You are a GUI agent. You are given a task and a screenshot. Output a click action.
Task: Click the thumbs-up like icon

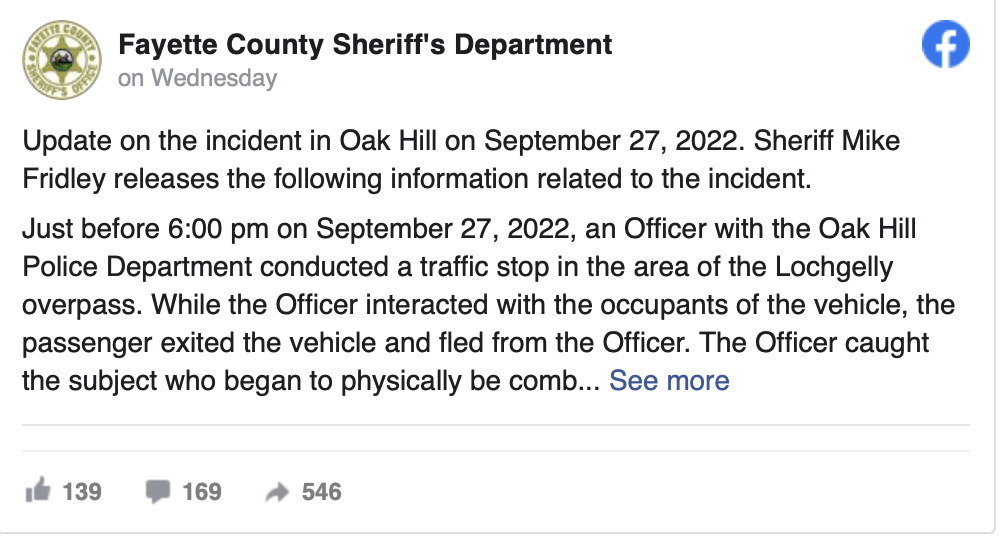(37, 491)
